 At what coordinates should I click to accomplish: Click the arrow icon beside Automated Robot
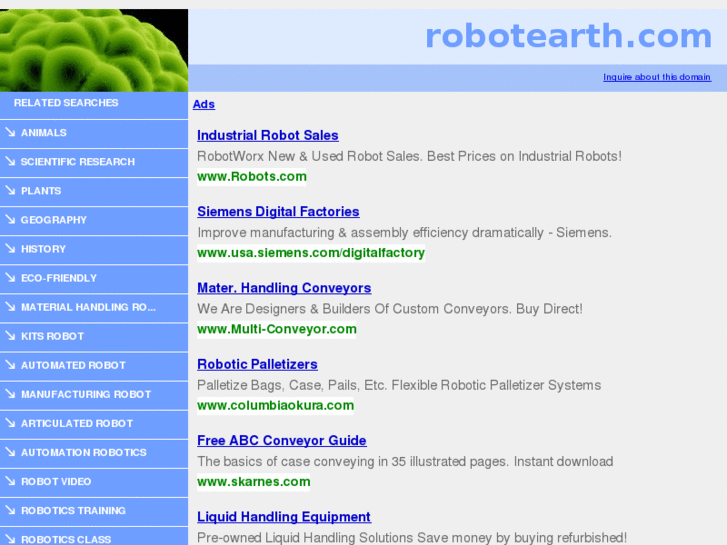click(x=10, y=365)
